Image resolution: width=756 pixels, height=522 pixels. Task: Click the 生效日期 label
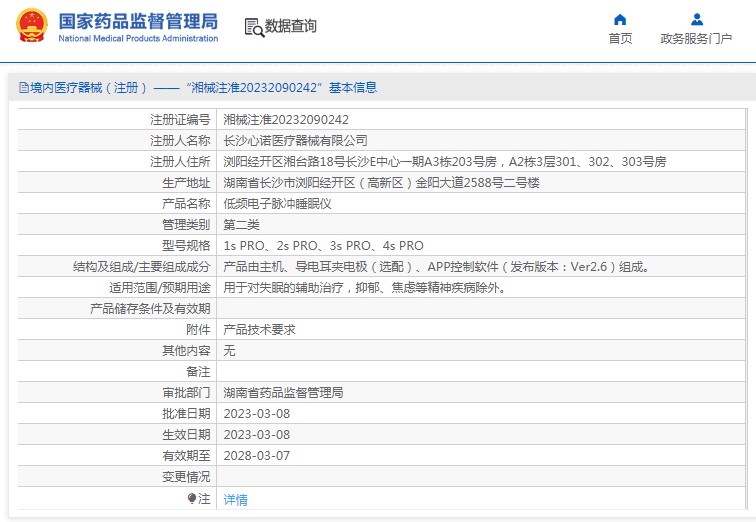(x=186, y=435)
